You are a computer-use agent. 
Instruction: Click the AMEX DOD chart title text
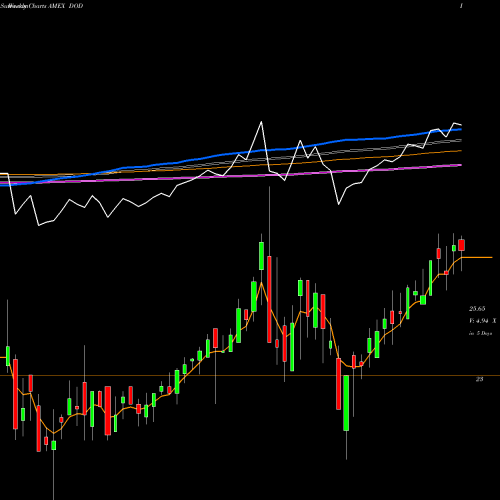pos(65,6)
